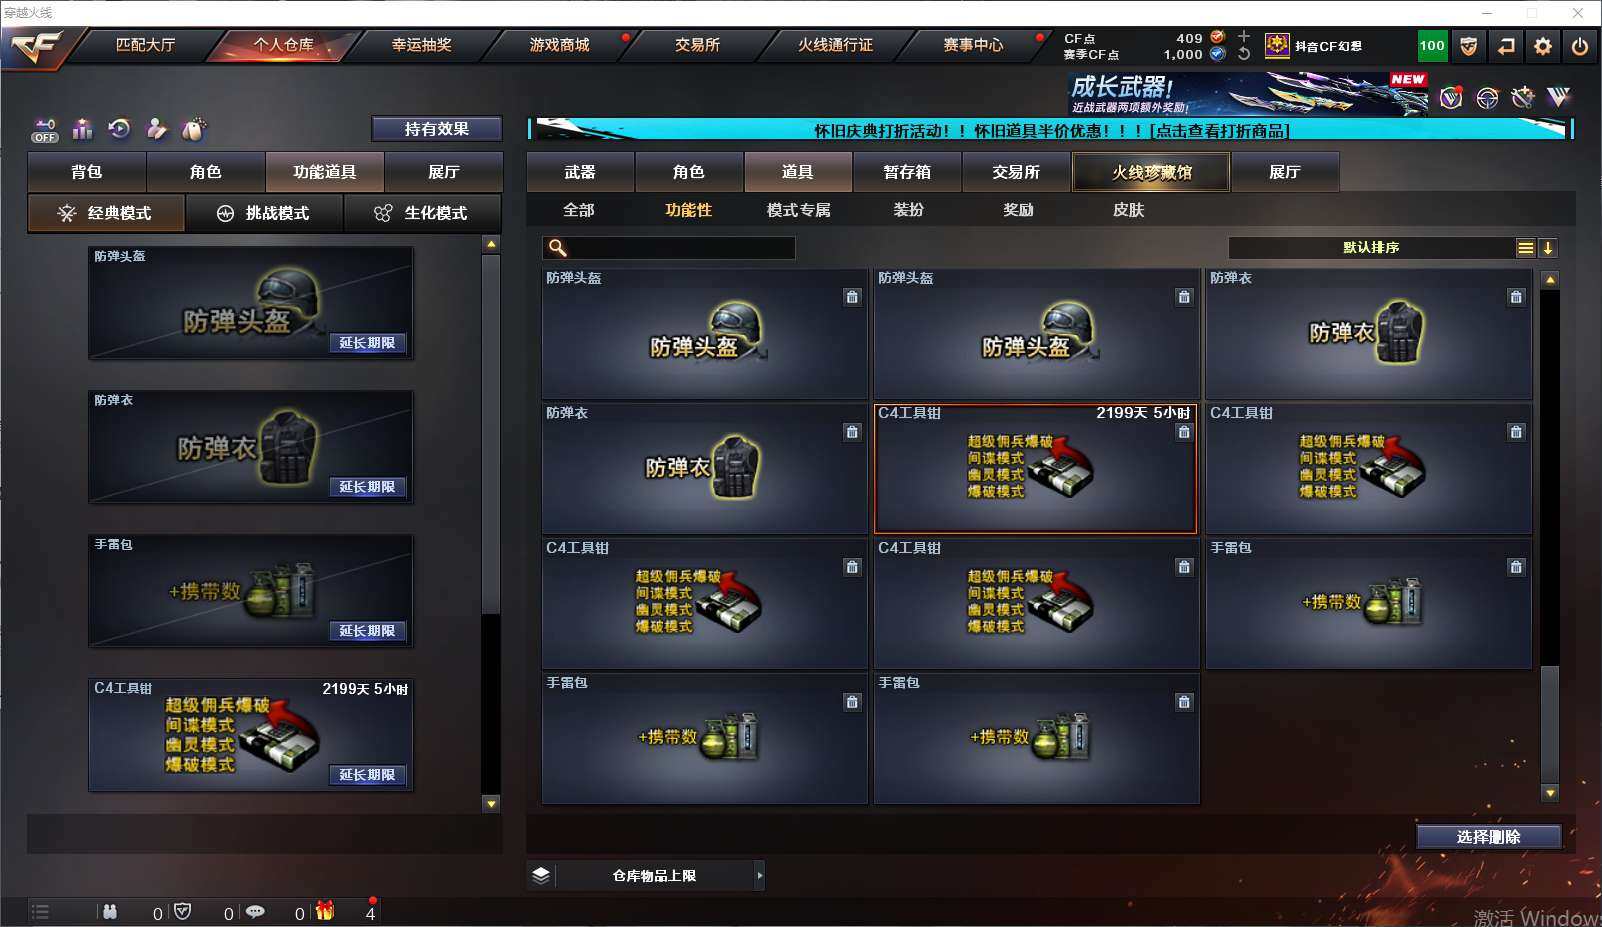Click the plus icon to recharge CF points
This screenshot has width=1602, height=927.
click(1244, 37)
